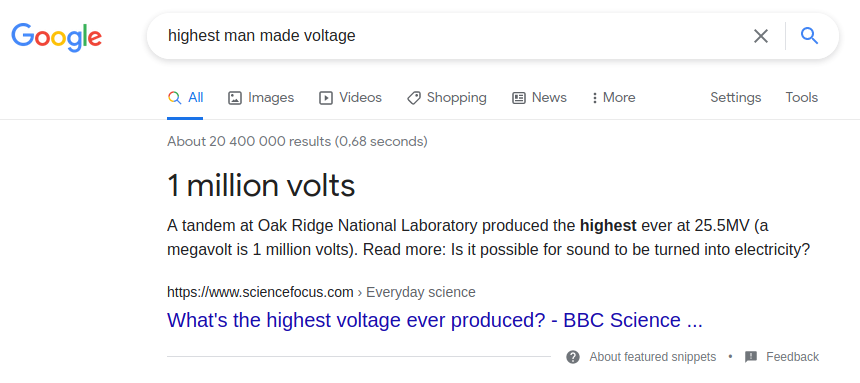Click the Feedback link
This screenshot has height=383, width=860.
tap(793, 357)
